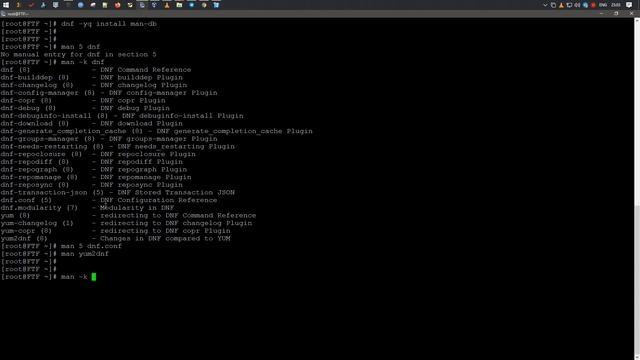Image resolution: width=640 pixels, height=360 pixels.
Task: Click the 'dnf-copr (8)' row
Action: (x=83, y=100)
